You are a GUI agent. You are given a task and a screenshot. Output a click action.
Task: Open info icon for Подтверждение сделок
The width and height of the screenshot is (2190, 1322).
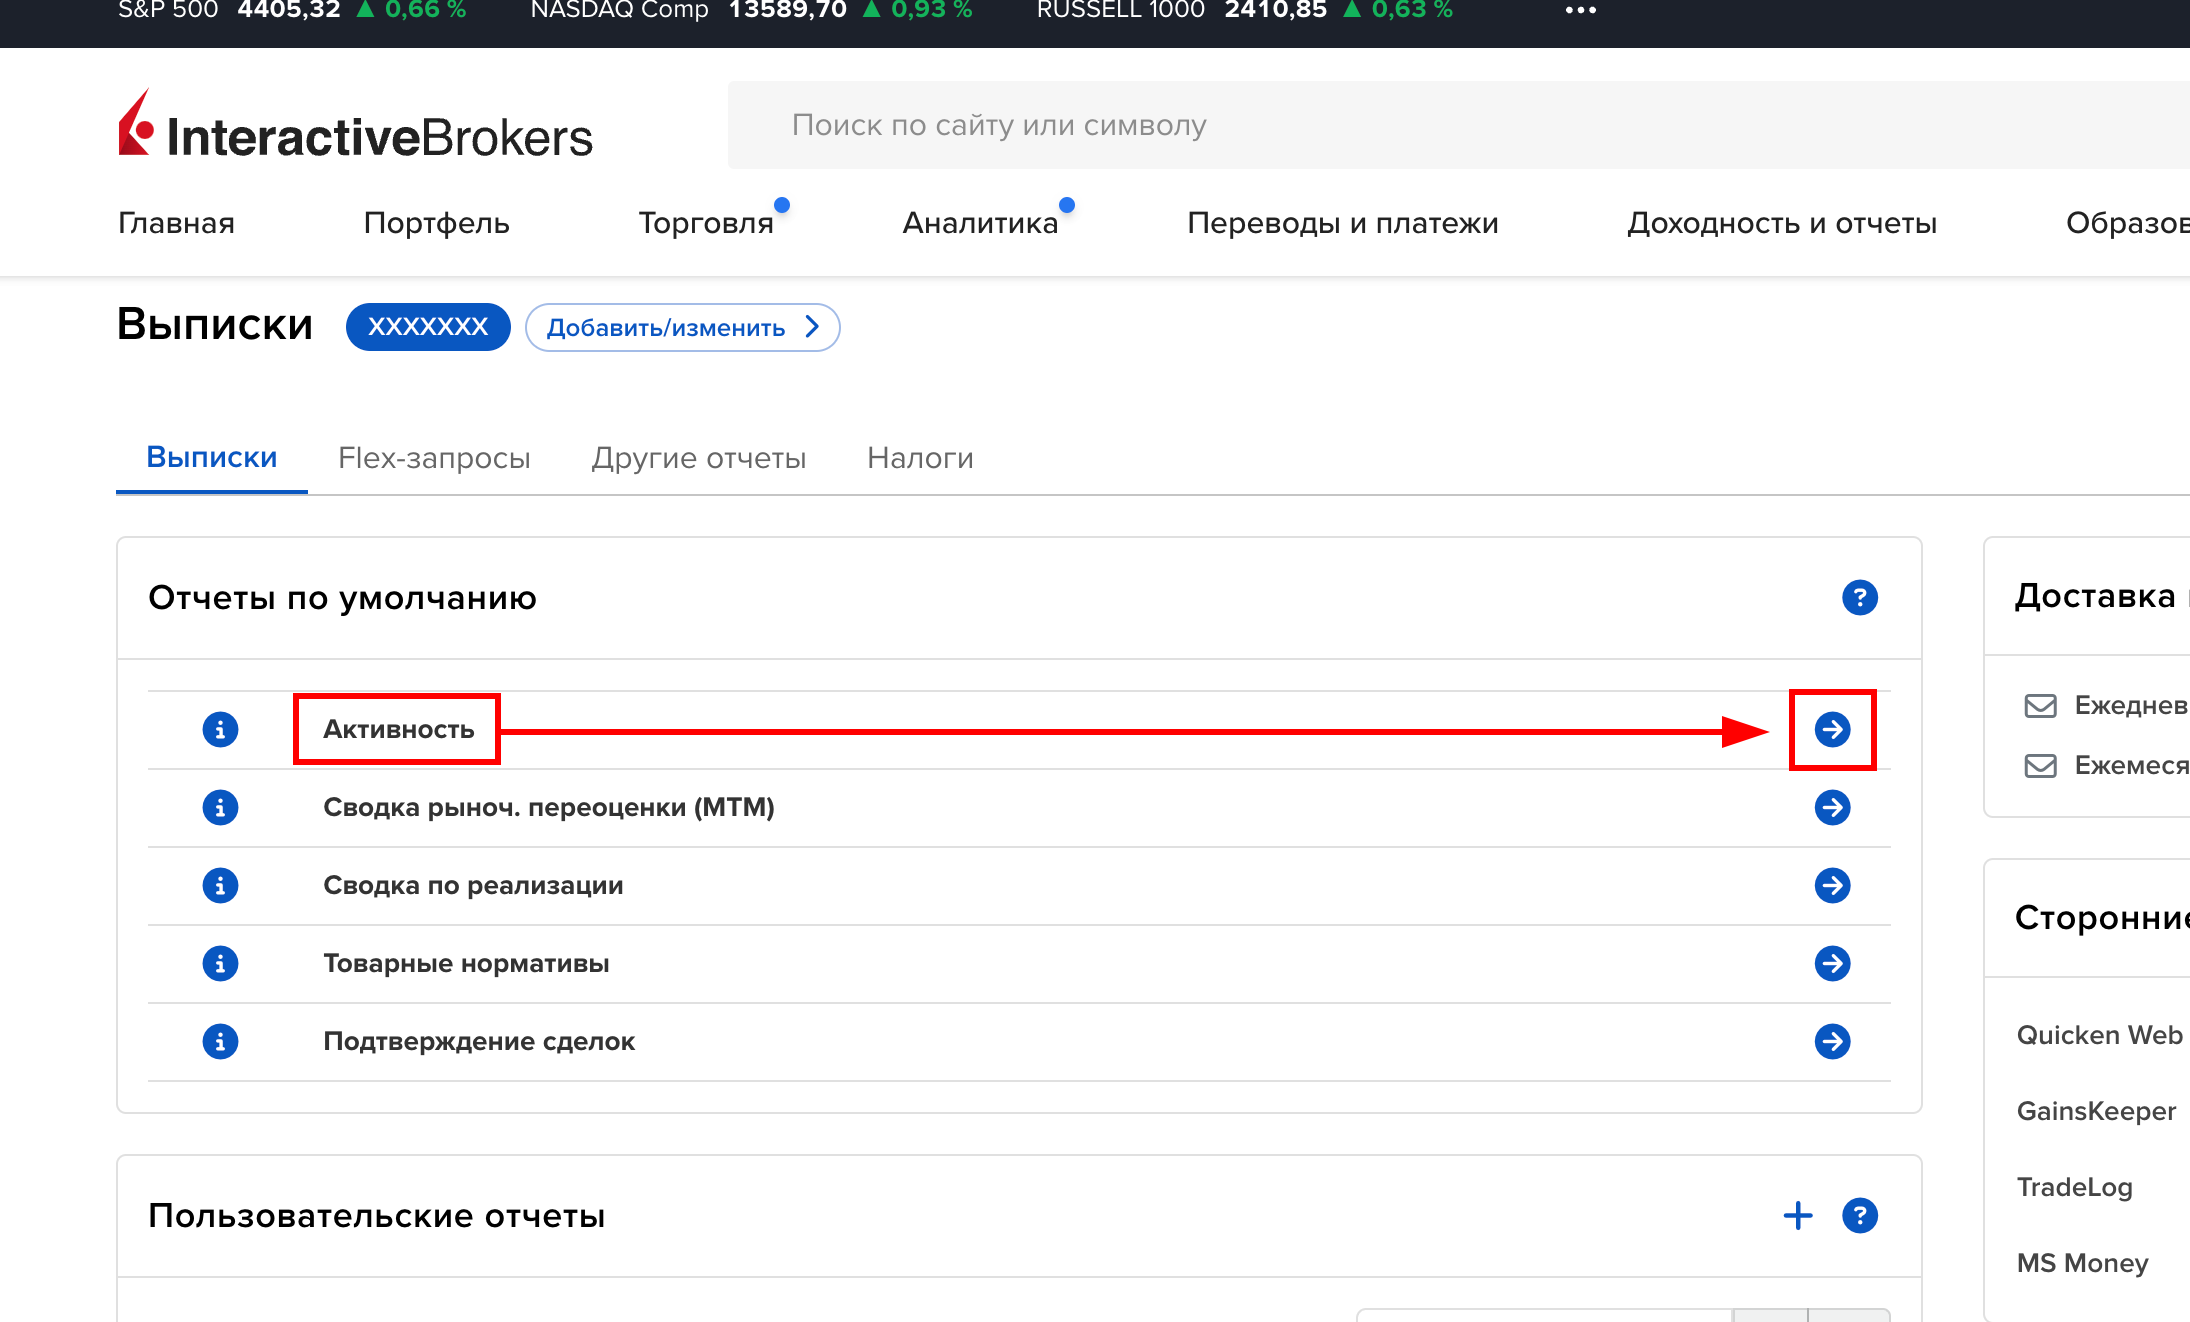[x=220, y=1041]
